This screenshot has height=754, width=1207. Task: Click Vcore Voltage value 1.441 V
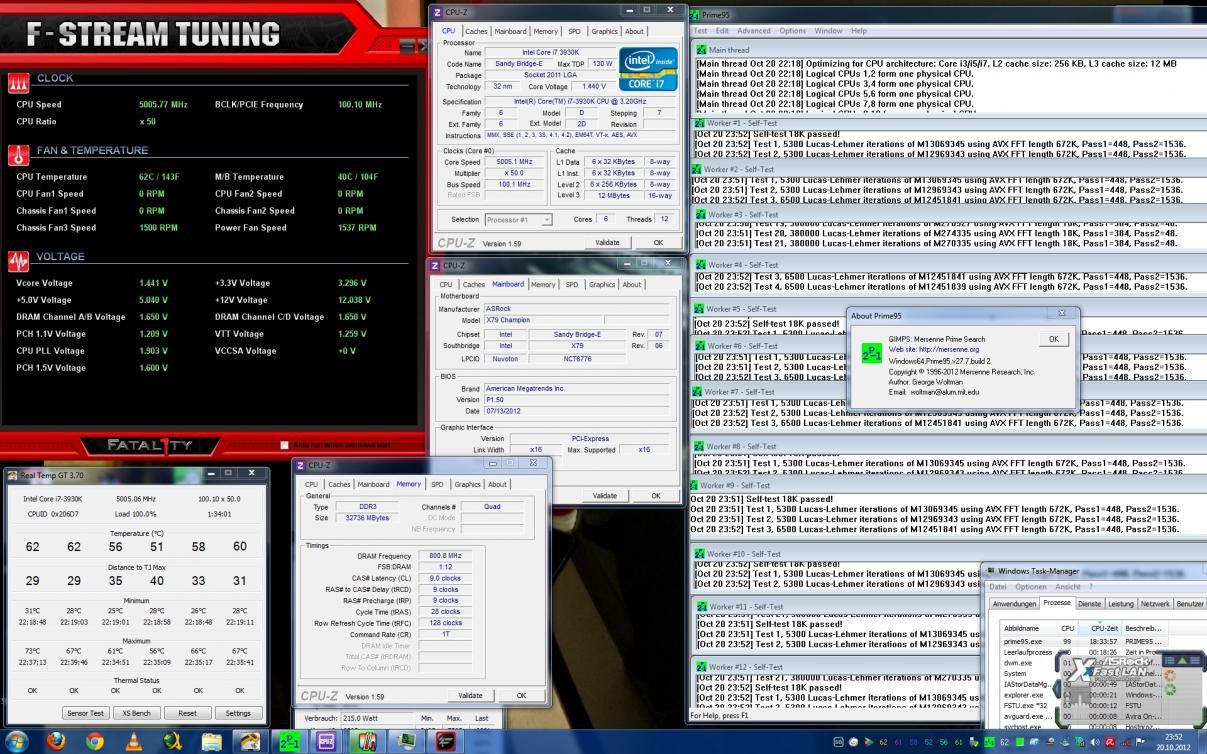coord(154,283)
